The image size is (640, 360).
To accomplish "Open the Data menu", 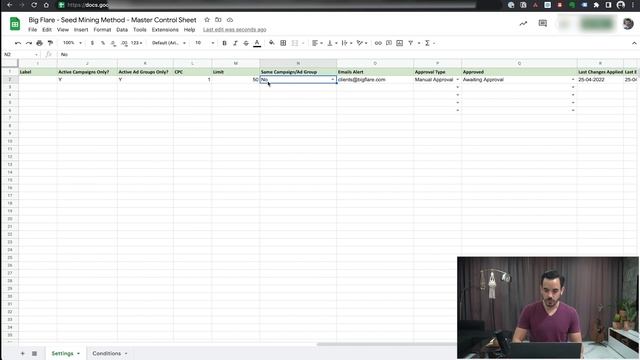I will coord(122,30).
